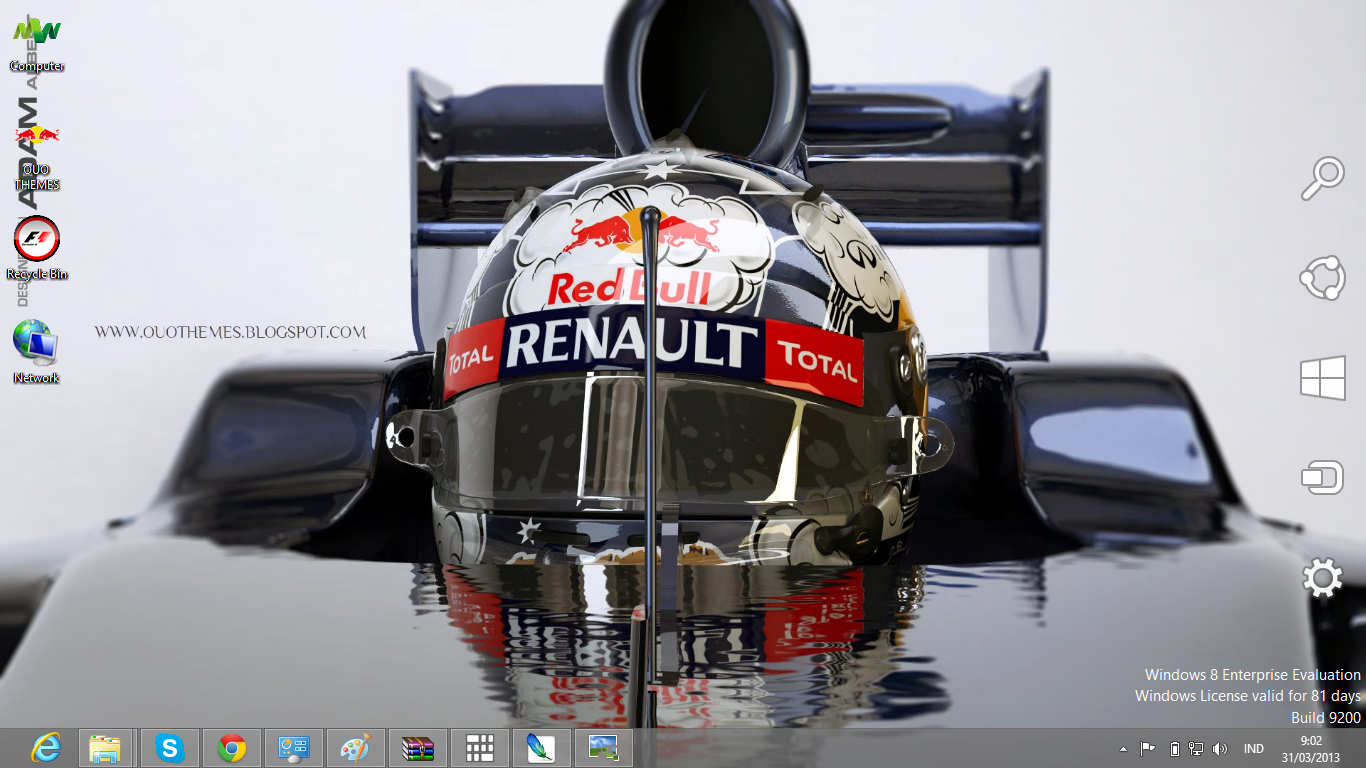Open the Devices charm

pos(1322,478)
